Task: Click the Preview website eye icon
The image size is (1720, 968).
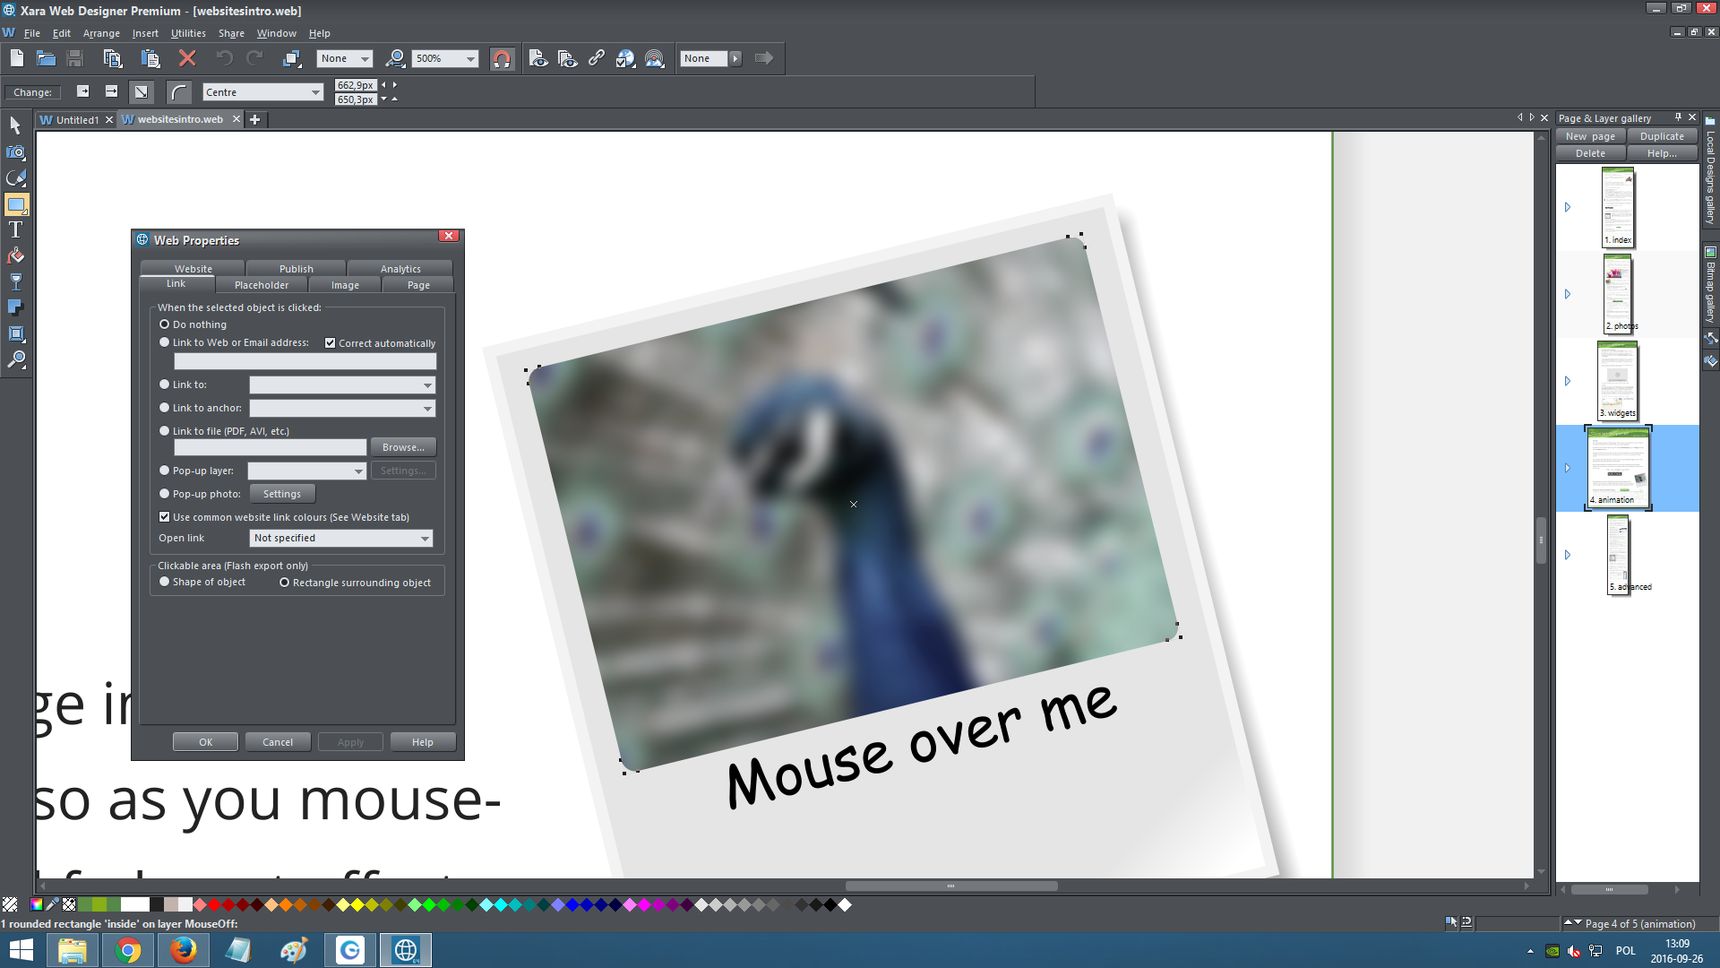Action: click(x=567, y=59)
